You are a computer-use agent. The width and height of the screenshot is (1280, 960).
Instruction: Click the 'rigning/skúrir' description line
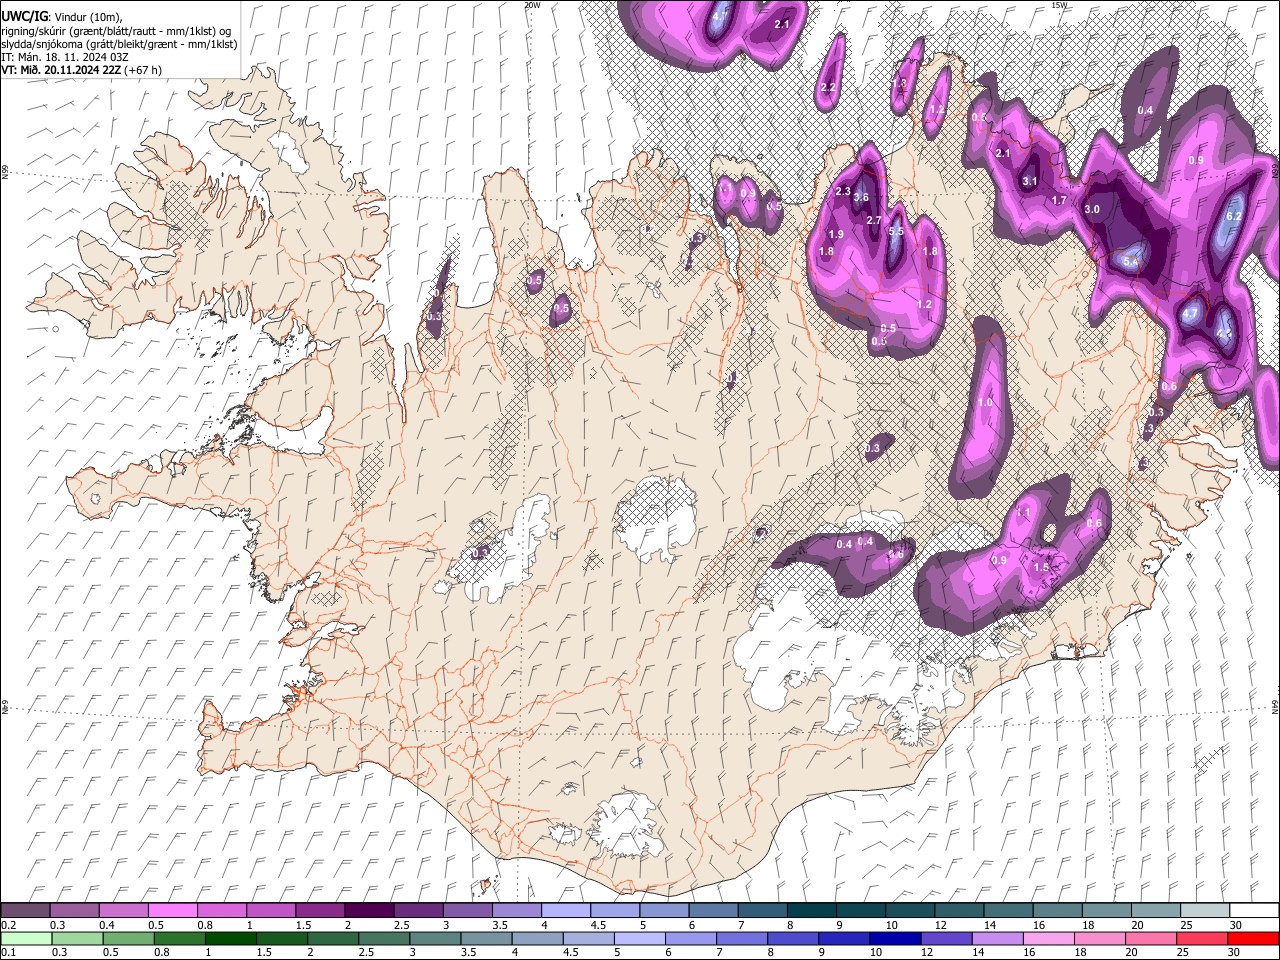(x=116, y=31)
